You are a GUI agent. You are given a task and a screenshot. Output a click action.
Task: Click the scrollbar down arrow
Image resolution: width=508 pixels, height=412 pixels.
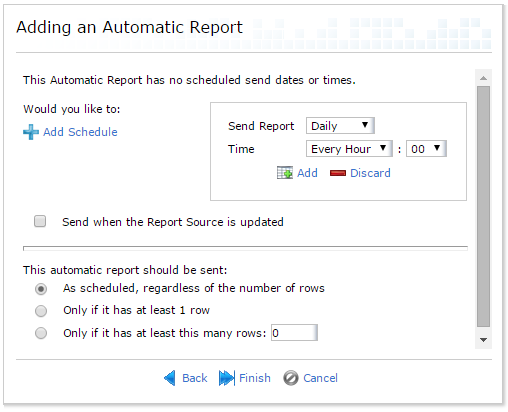point(483,340)
